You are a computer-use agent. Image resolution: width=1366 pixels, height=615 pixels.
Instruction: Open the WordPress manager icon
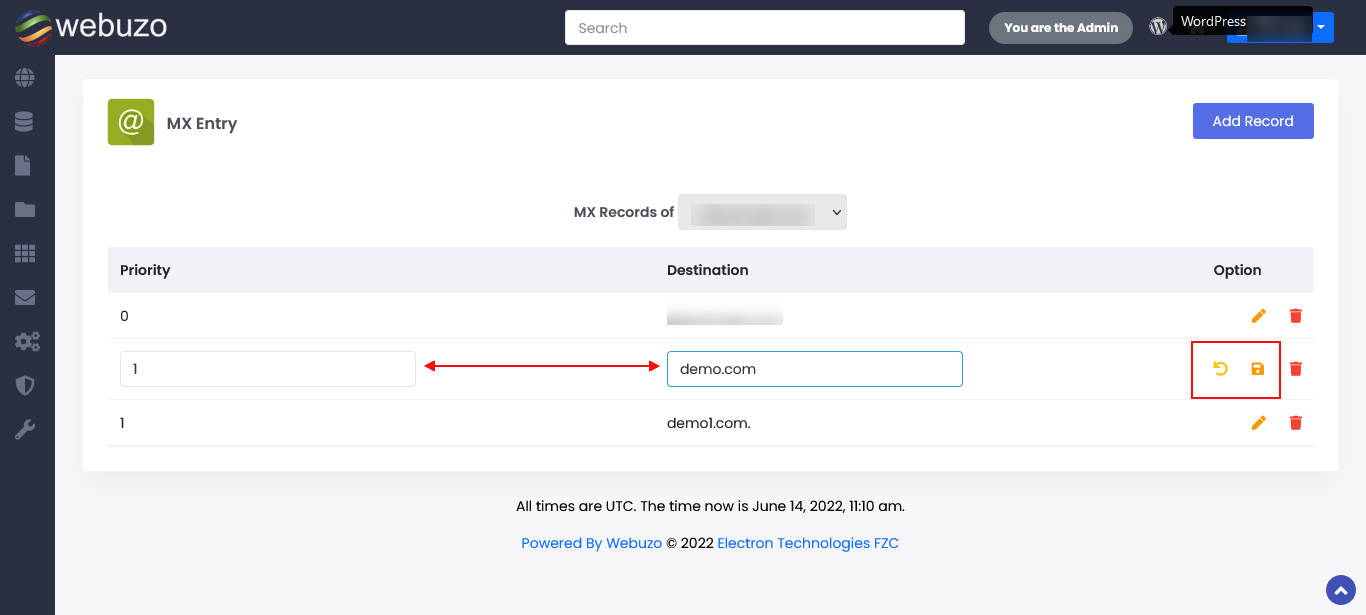(x=1158, y=27)
